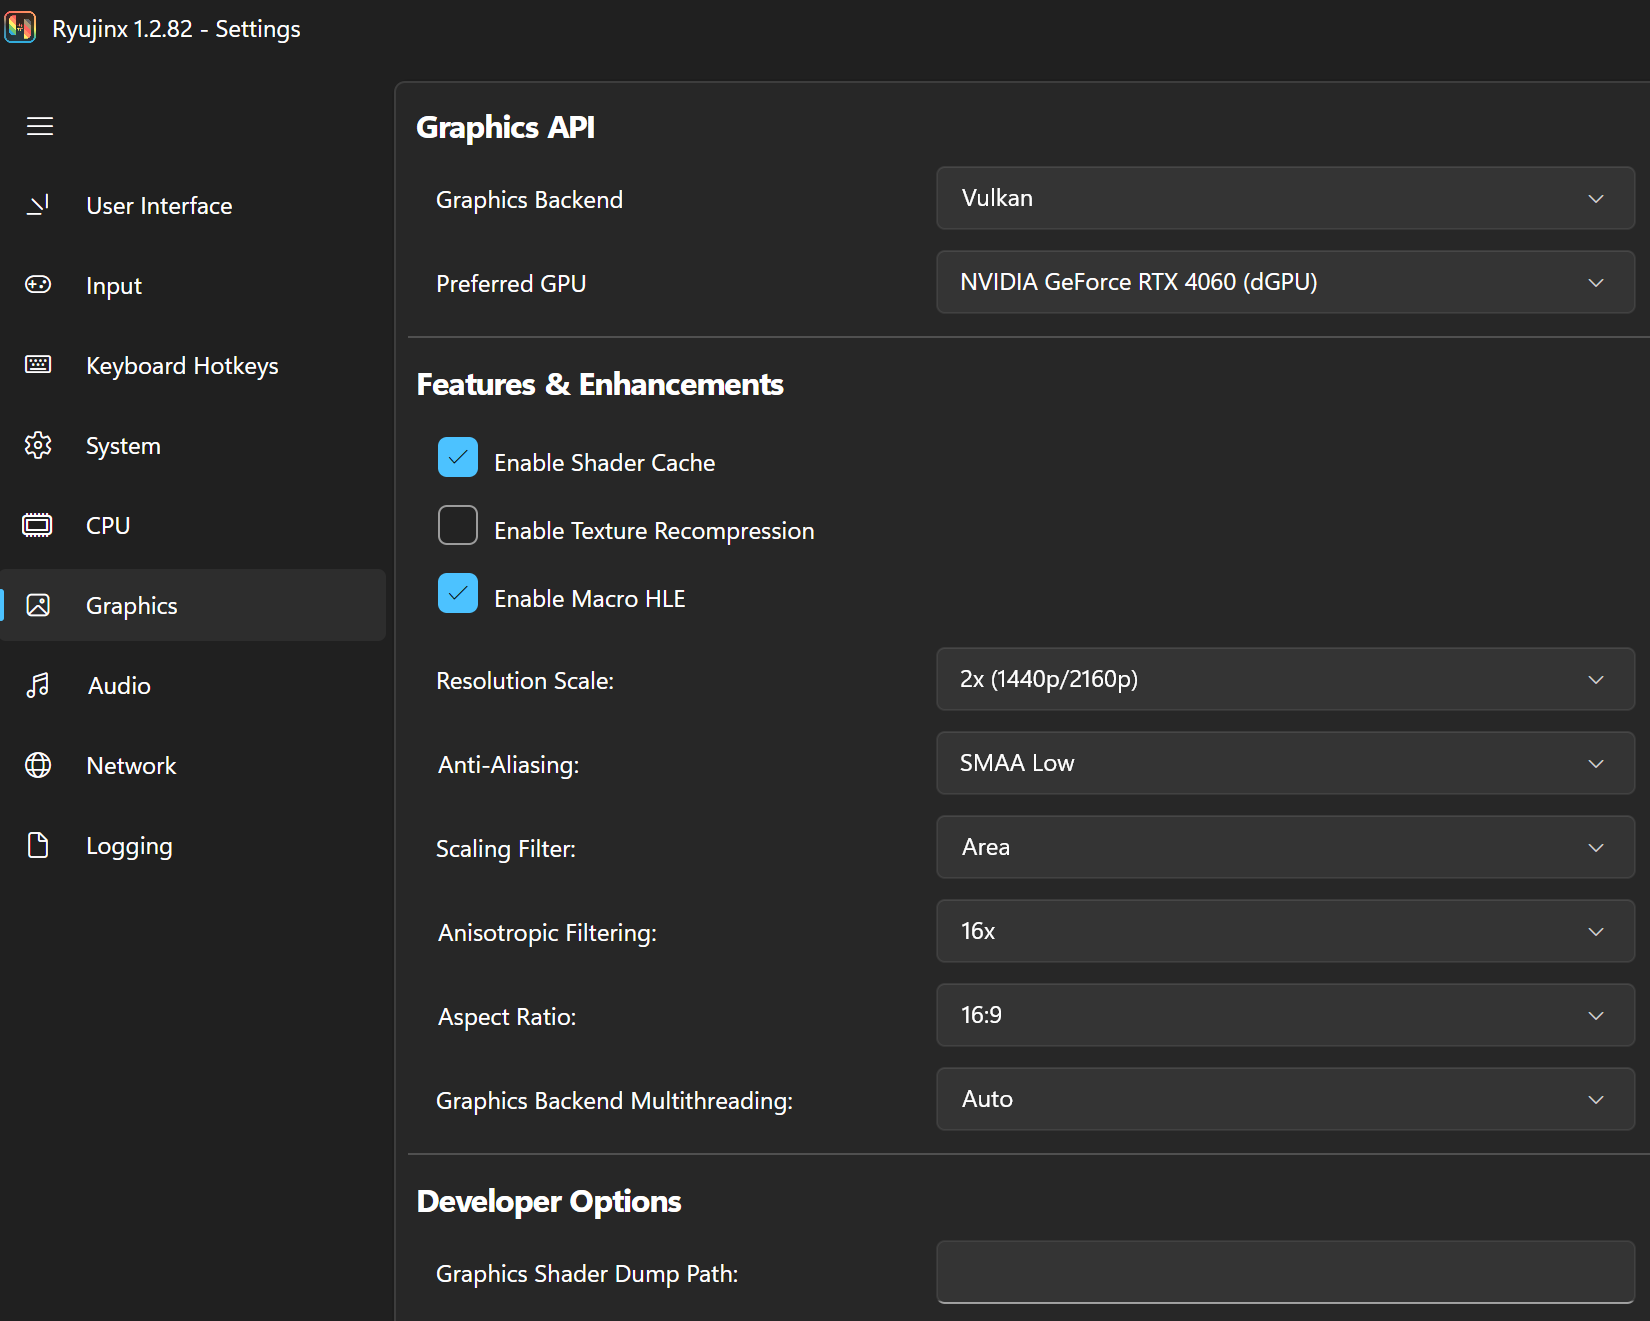Click the CPU chip icon
The width and height of the screenshot is (1650, 1321).
(38, 525)
